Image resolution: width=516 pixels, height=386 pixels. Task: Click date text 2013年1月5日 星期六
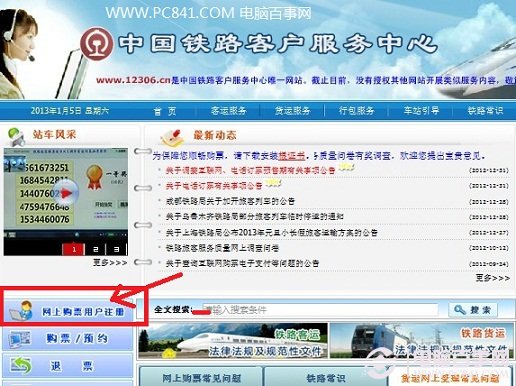tap(70, 111)
